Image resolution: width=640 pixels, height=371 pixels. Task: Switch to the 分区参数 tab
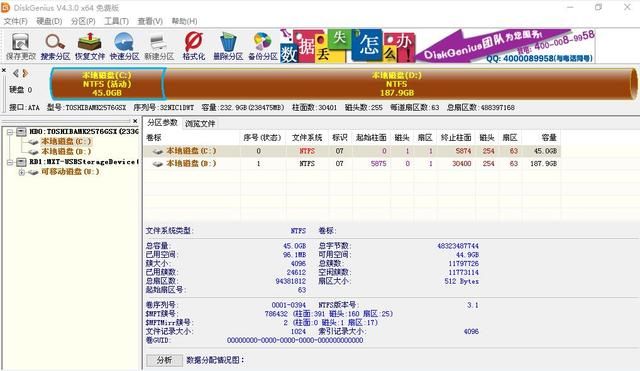[x=162, y=123]
